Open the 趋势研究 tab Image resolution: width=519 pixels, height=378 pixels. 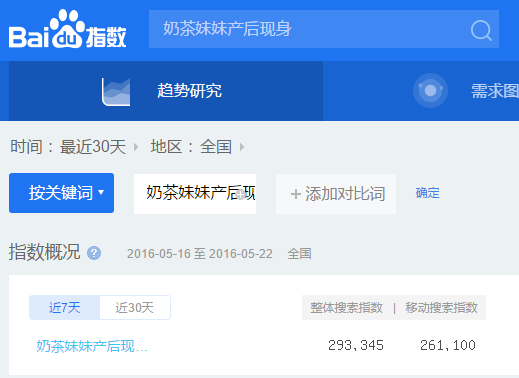166,91
